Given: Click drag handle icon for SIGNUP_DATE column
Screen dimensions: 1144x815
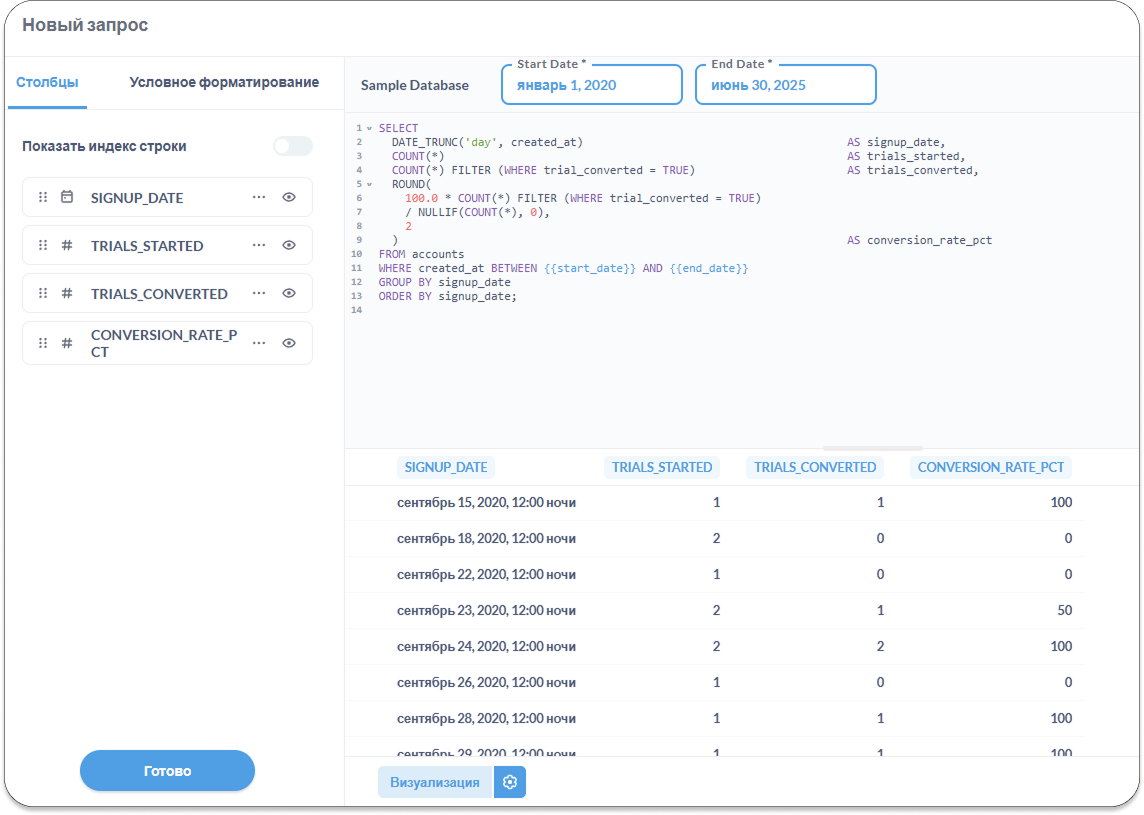Looking at the screenshot, I should [x=43, y=198].
